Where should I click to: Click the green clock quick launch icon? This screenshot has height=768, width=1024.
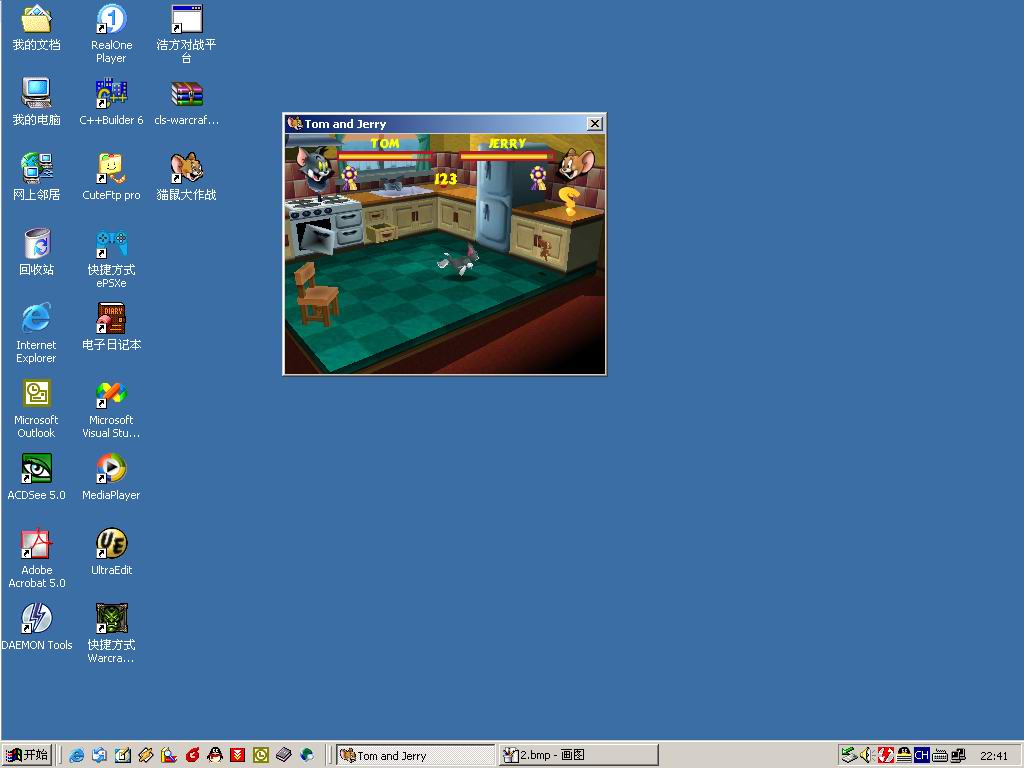(x=261, y=756)
